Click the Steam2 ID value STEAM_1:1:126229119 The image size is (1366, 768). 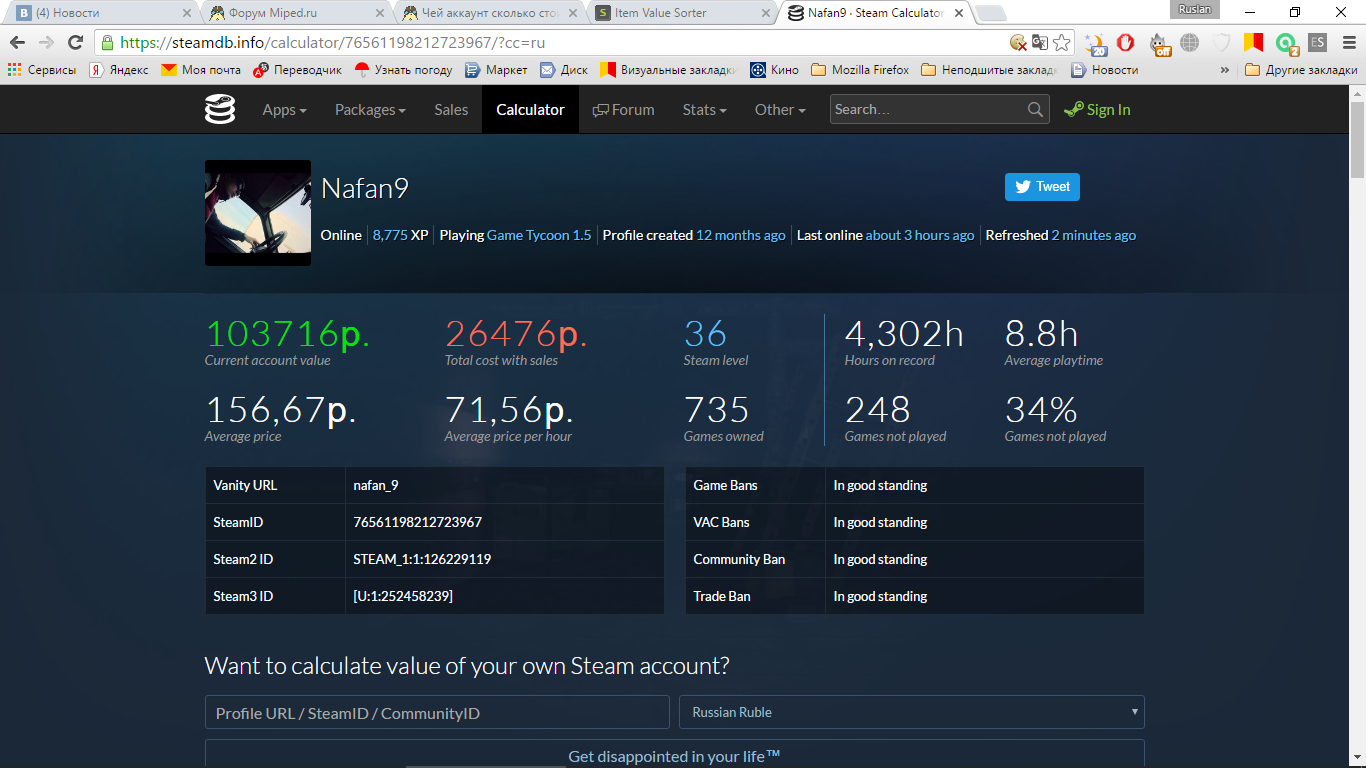tap(422, 559)
